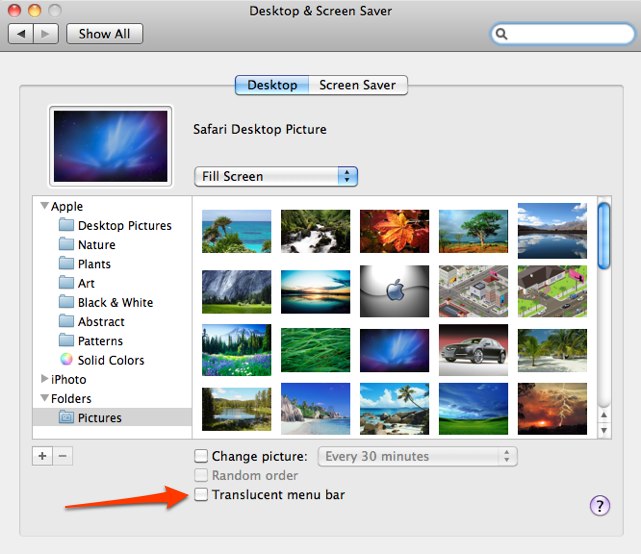Select the Black & White folder
Image resolution: width=641 pixels, height=554 pixels.
click(x=112, y=302)
